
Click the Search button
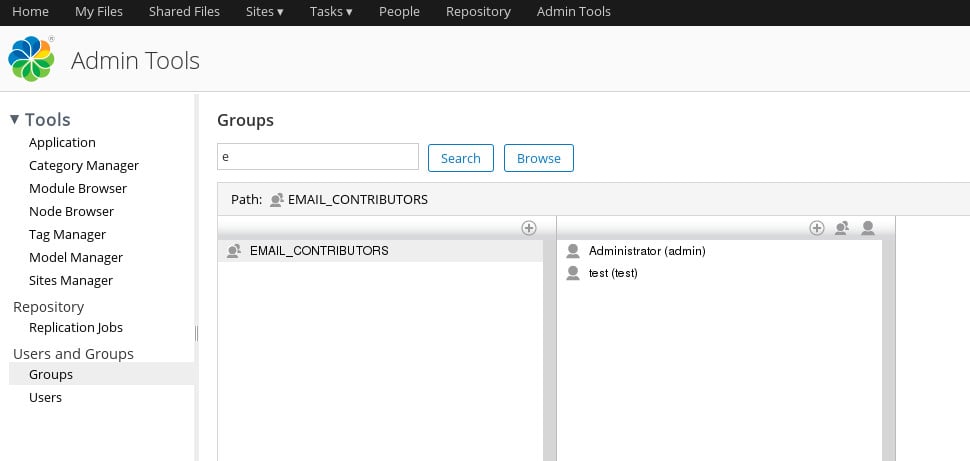pyautogui.click(x=461, y=158)
